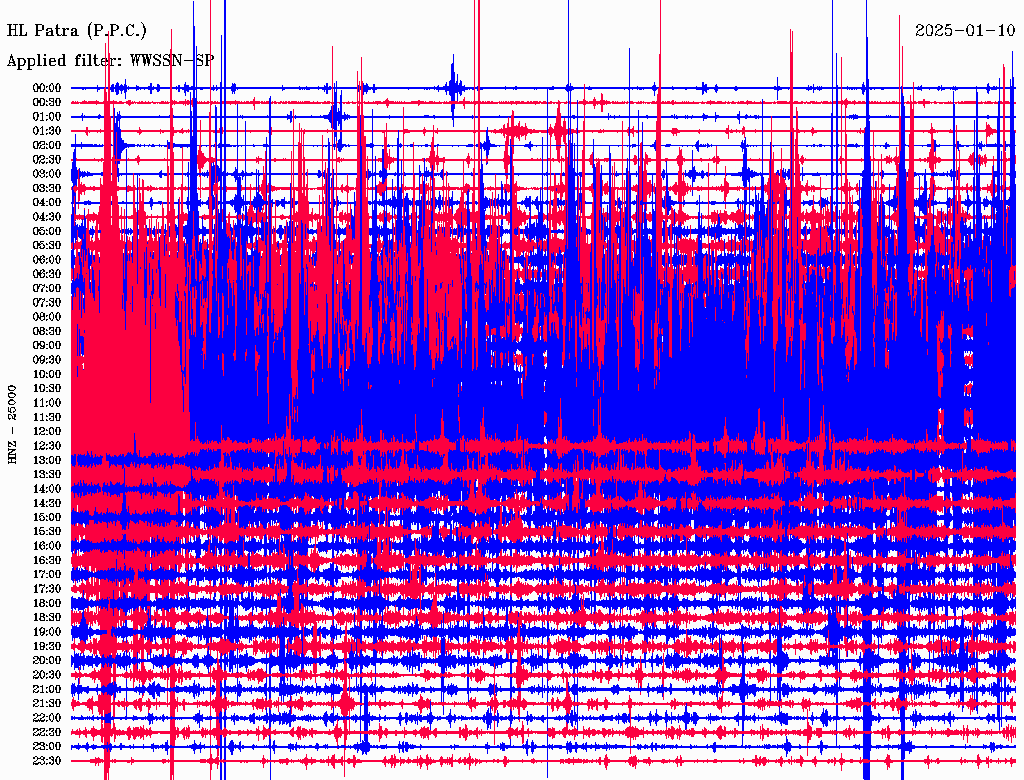Screen dimensions: 1024x780
Task: Click the 18:30 time label
Action: (47, 618)
